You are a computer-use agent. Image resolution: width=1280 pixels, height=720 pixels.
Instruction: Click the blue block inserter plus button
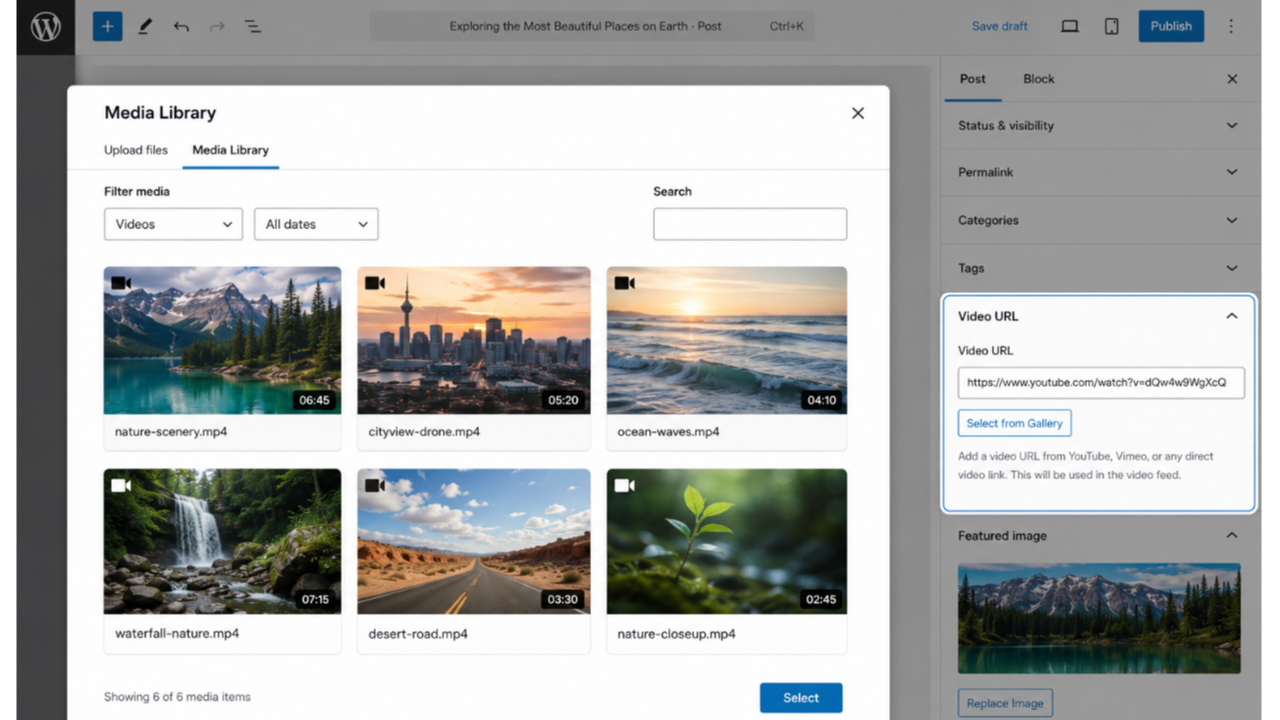[107, 26]
